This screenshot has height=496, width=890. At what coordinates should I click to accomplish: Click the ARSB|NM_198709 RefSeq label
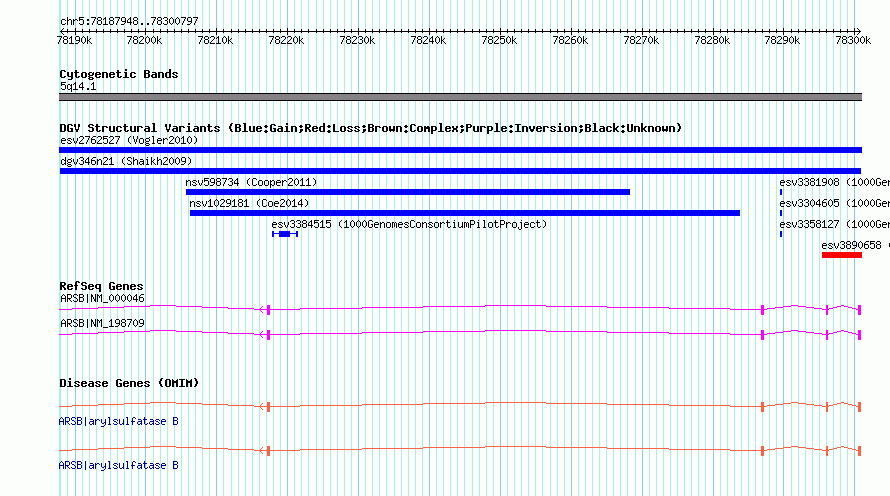click(102, 323)
